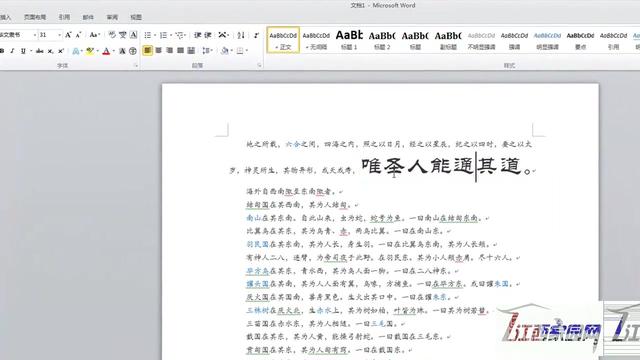Apply subscript formatting

(x=50, y=51)
